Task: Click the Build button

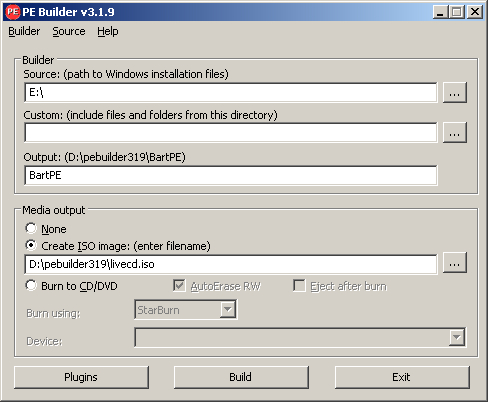Action: click(241, 377)
